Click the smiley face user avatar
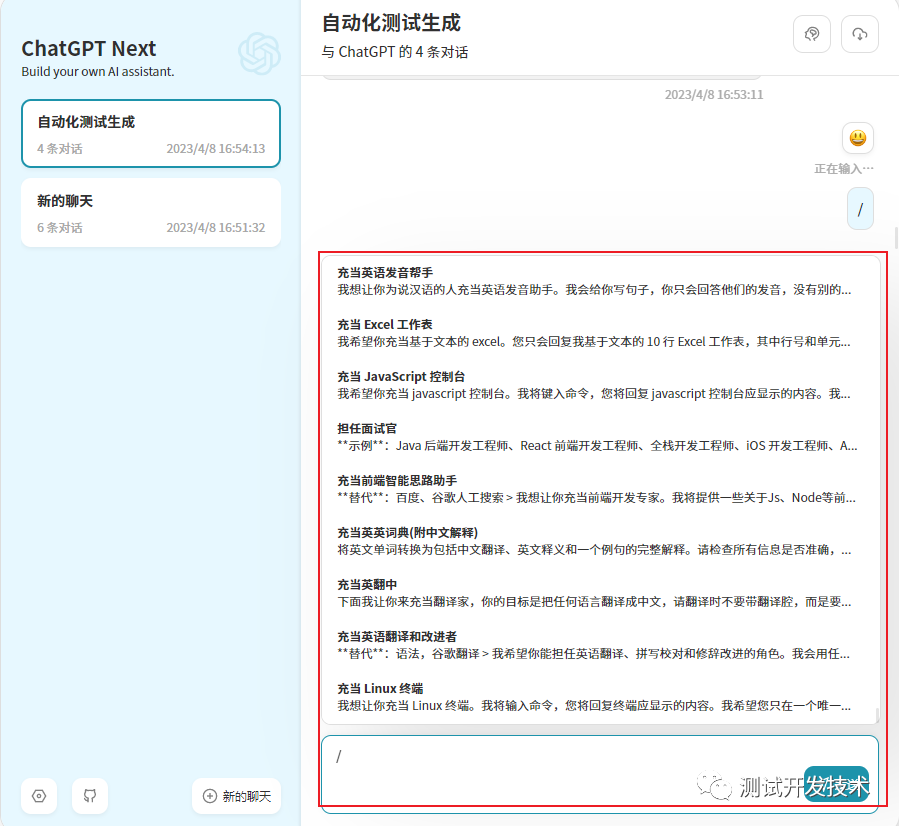This screenshot has height=826, width=899. (858, 138)
